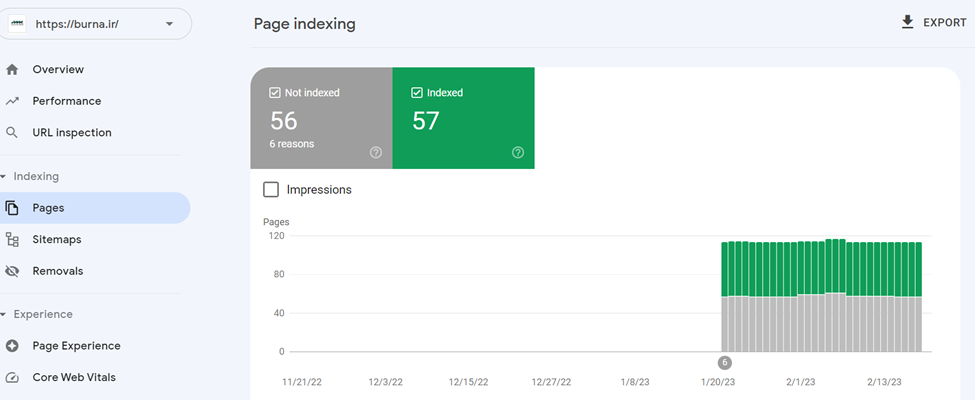The height and width of the screenshot is (400, 975).
Task: Click the Core Web Vitals gauge icon
Action: [12, 378]
